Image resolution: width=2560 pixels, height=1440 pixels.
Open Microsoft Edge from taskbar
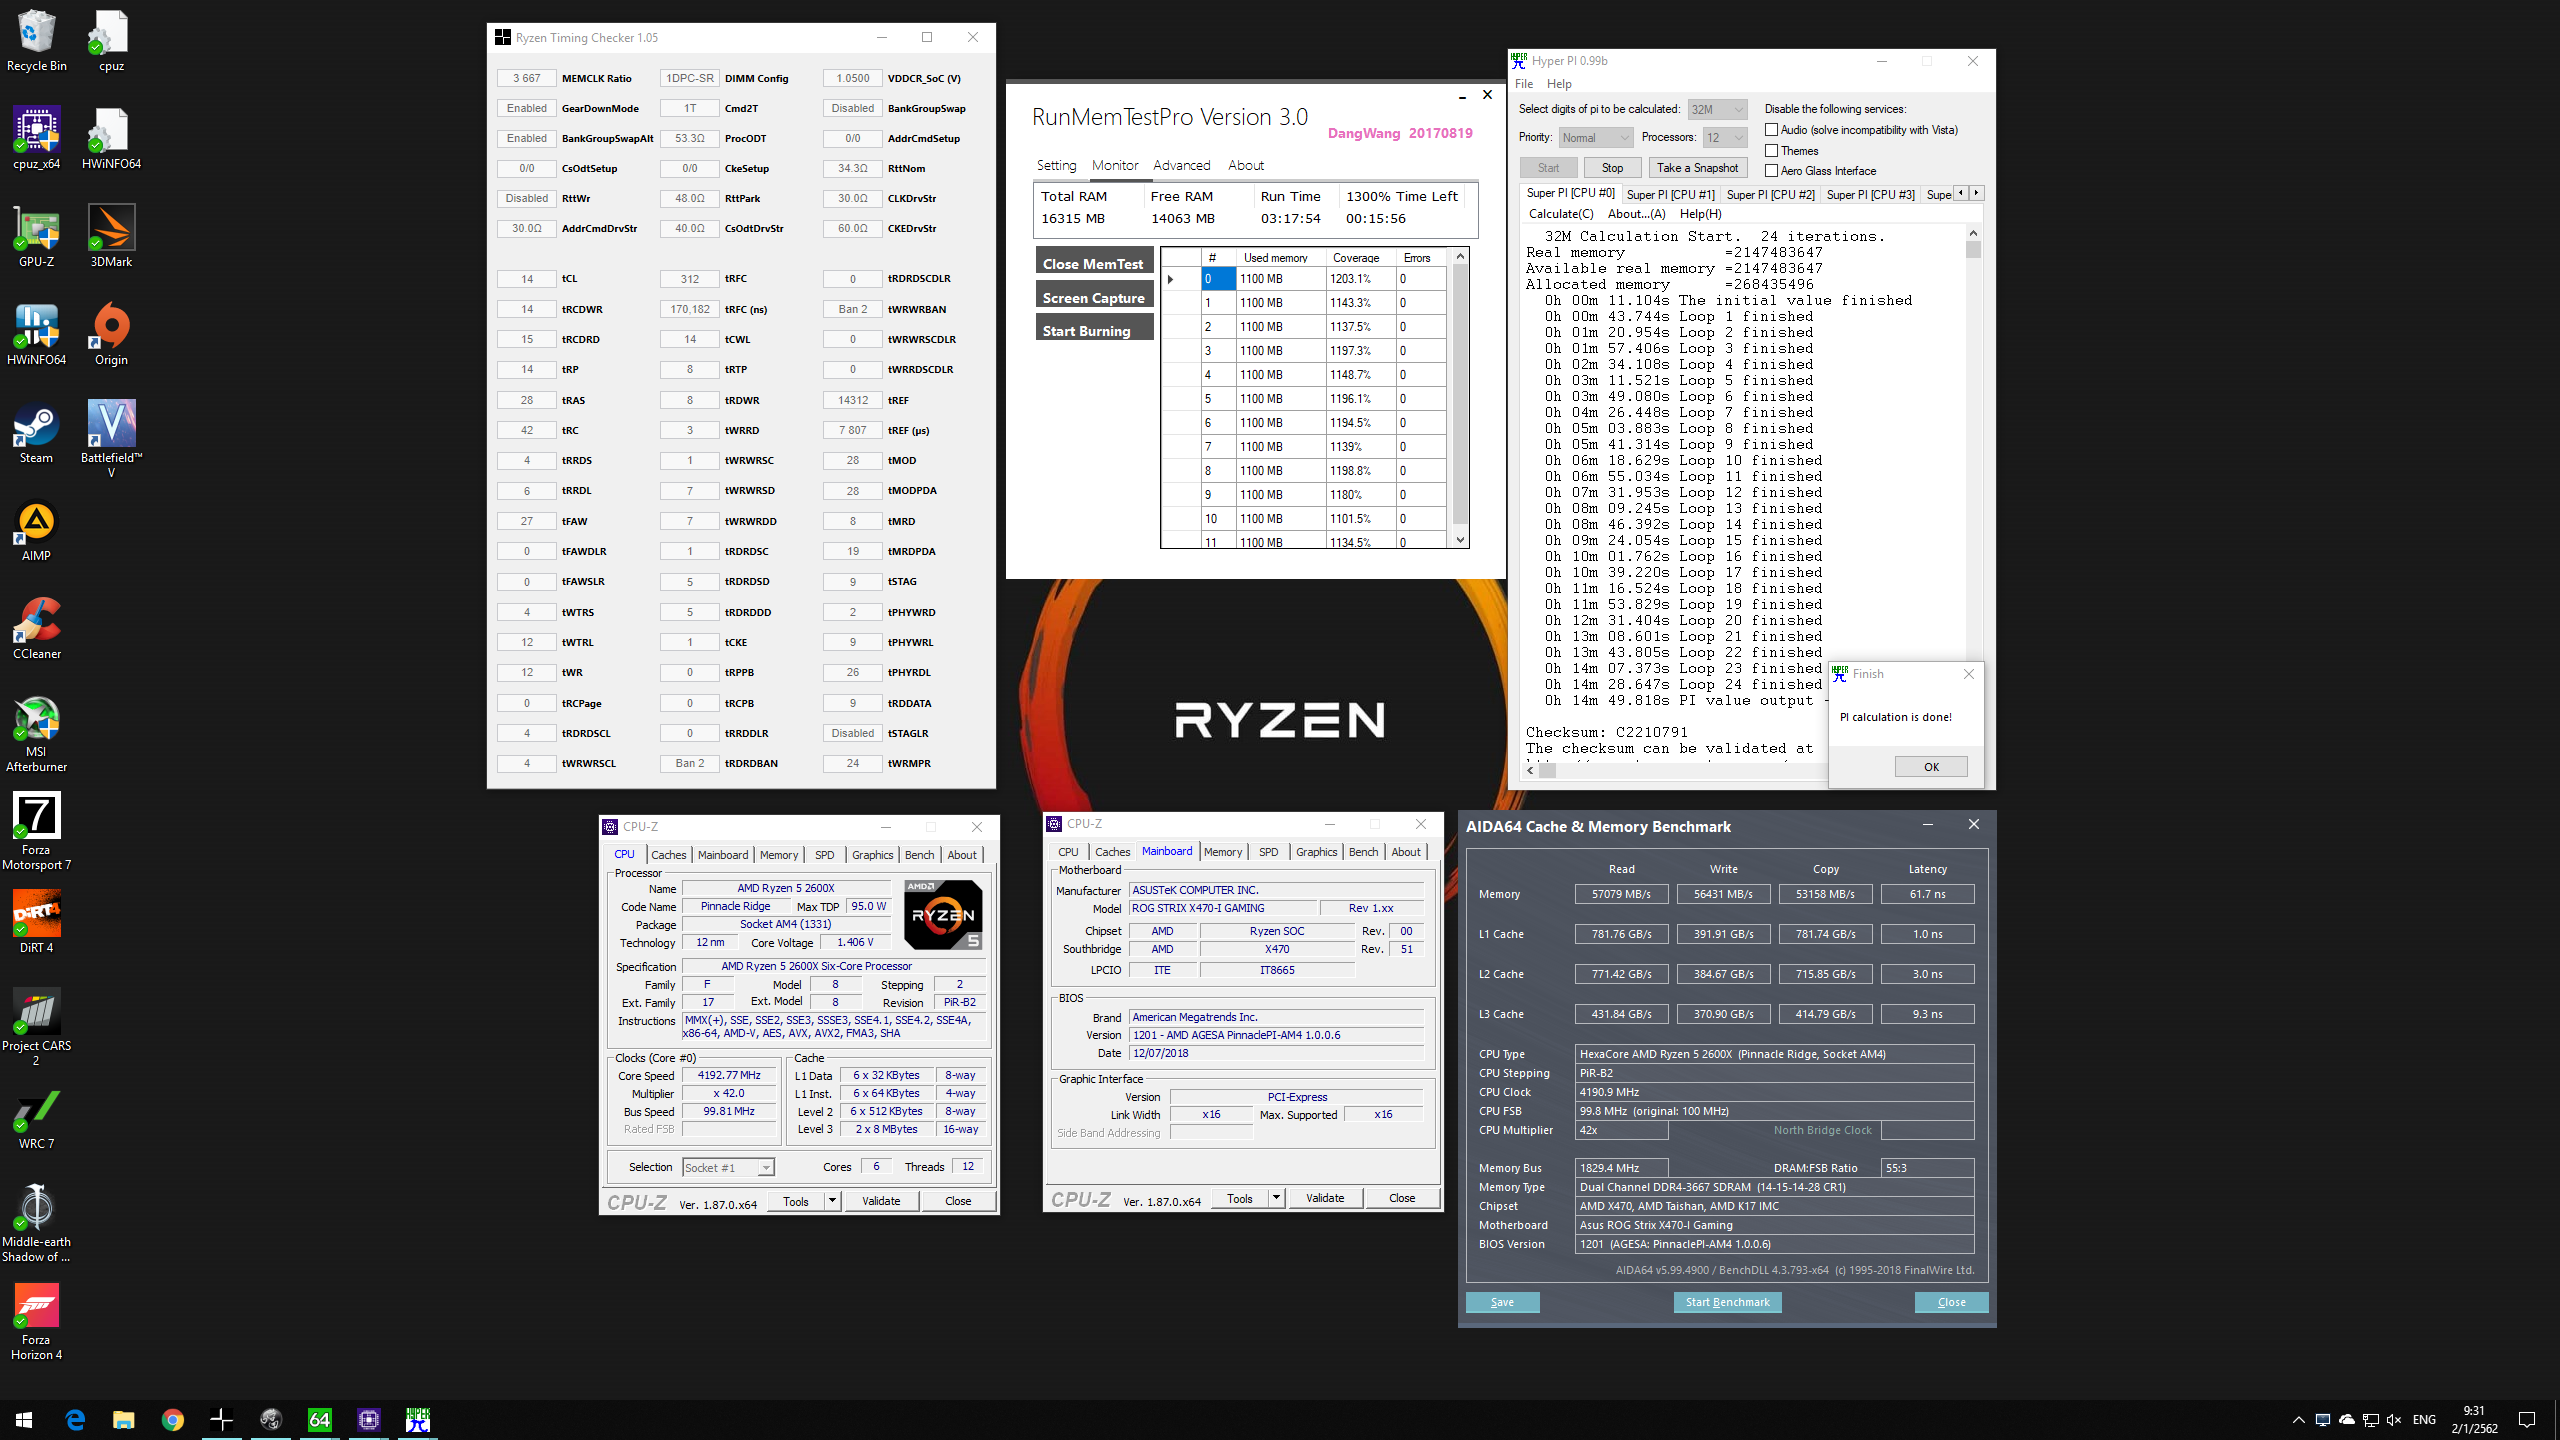(75, 1419)
